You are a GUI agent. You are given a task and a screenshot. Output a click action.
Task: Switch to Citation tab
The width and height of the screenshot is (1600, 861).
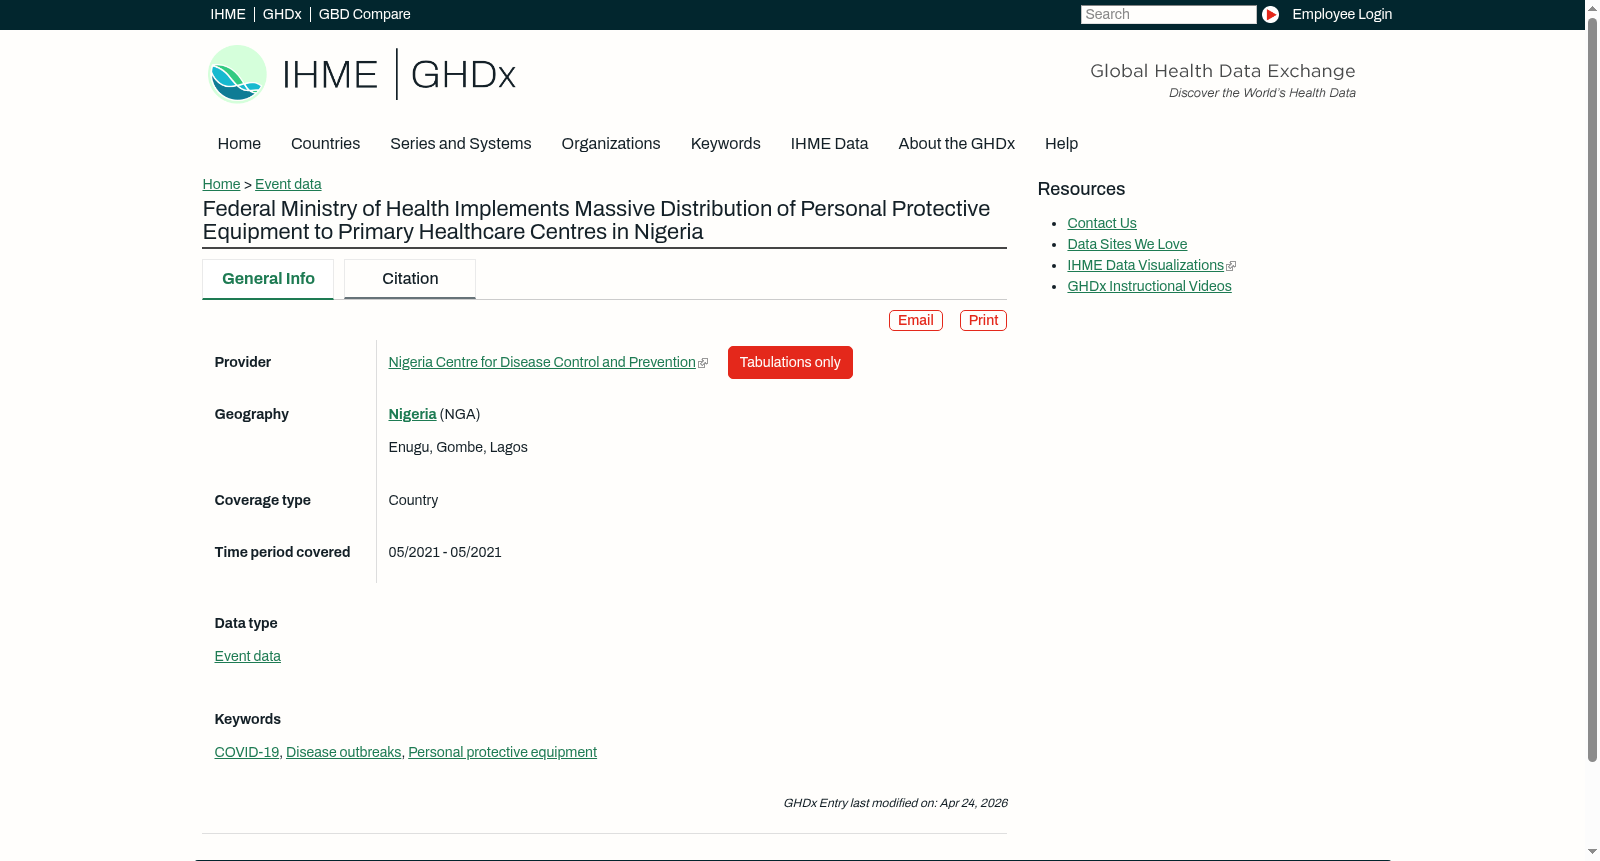pyautogui.click(x=410, y=279)
